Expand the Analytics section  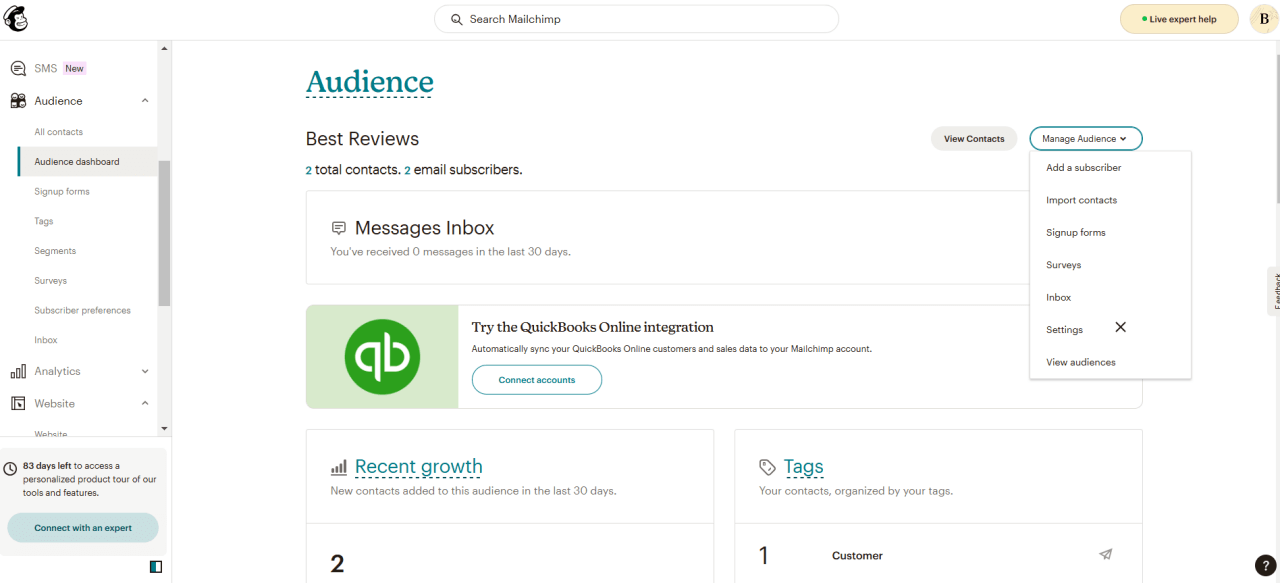(145, 371)
